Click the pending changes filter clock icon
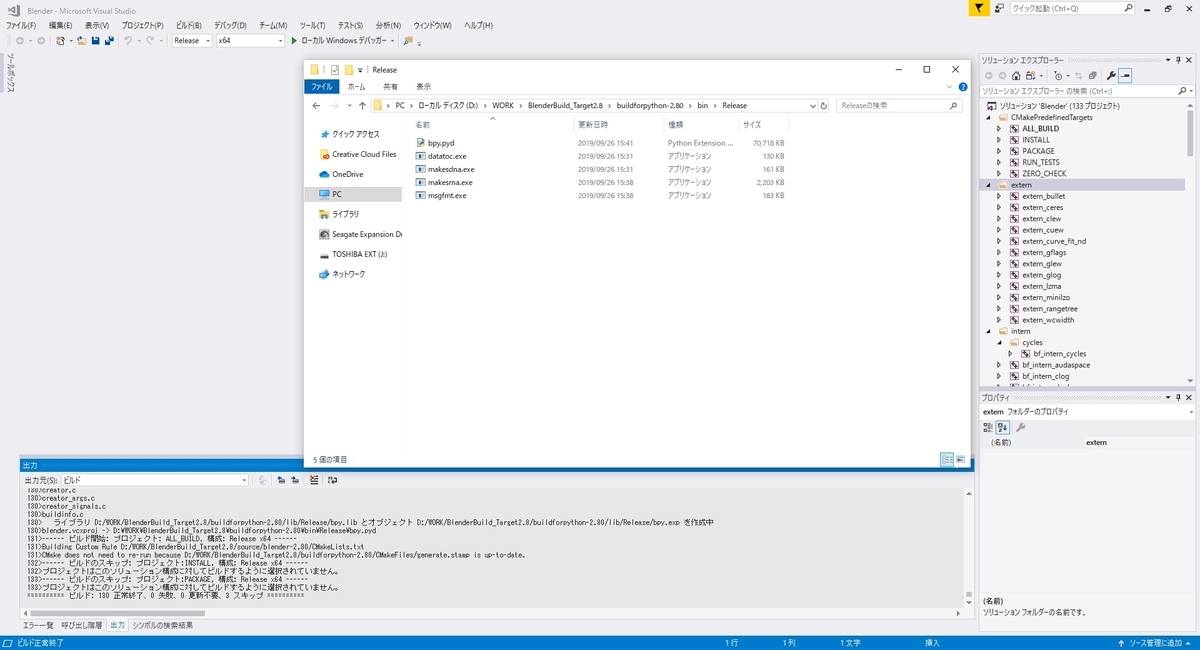 tap(1058, 75)
